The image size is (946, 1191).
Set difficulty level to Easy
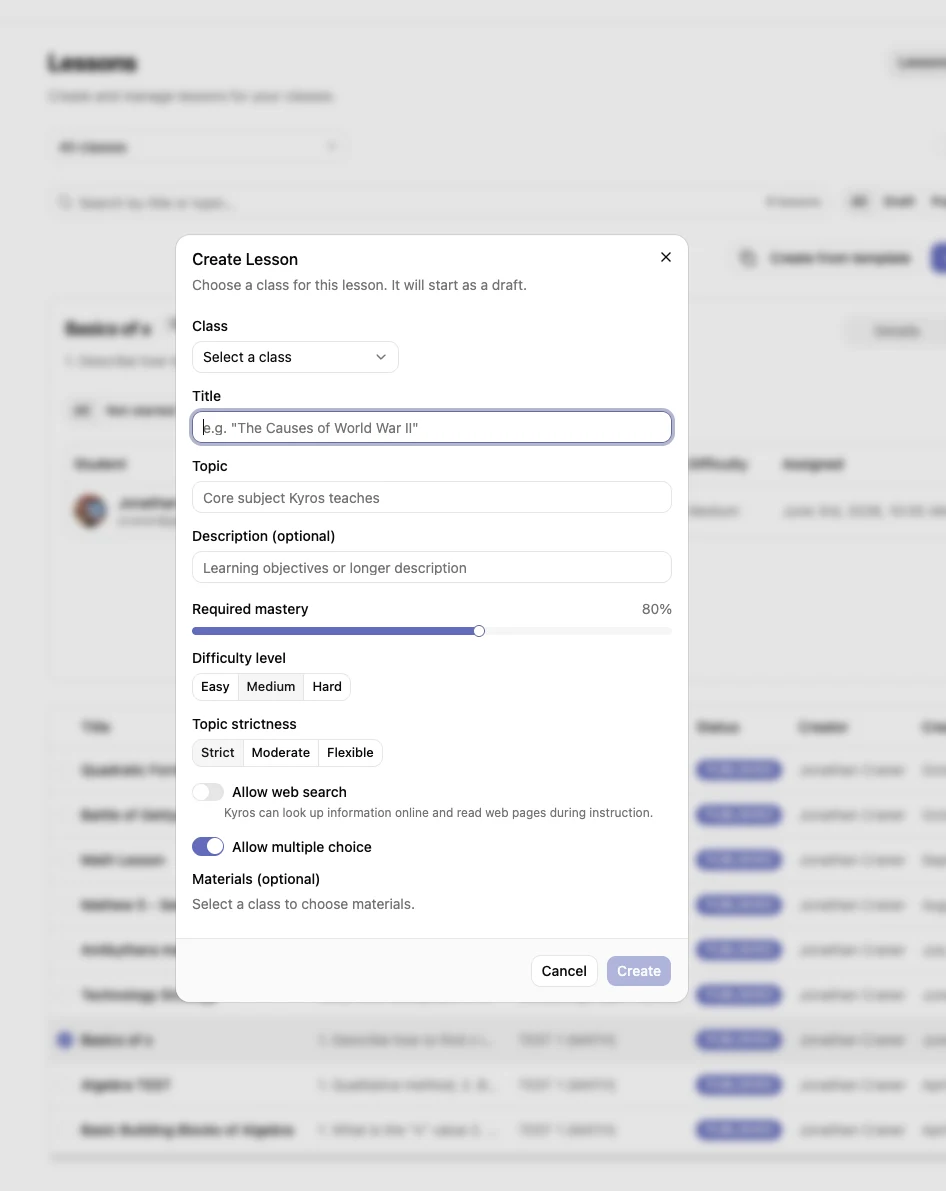215,687
